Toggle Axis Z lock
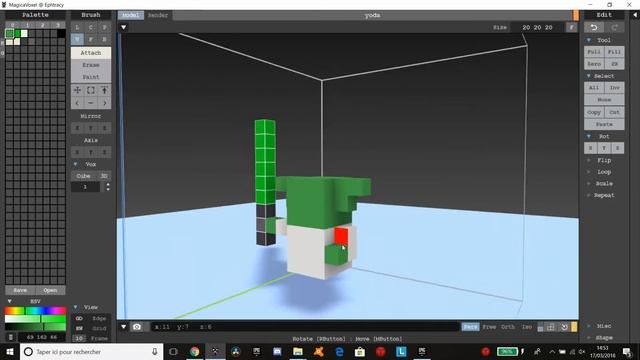 point(104,152)
